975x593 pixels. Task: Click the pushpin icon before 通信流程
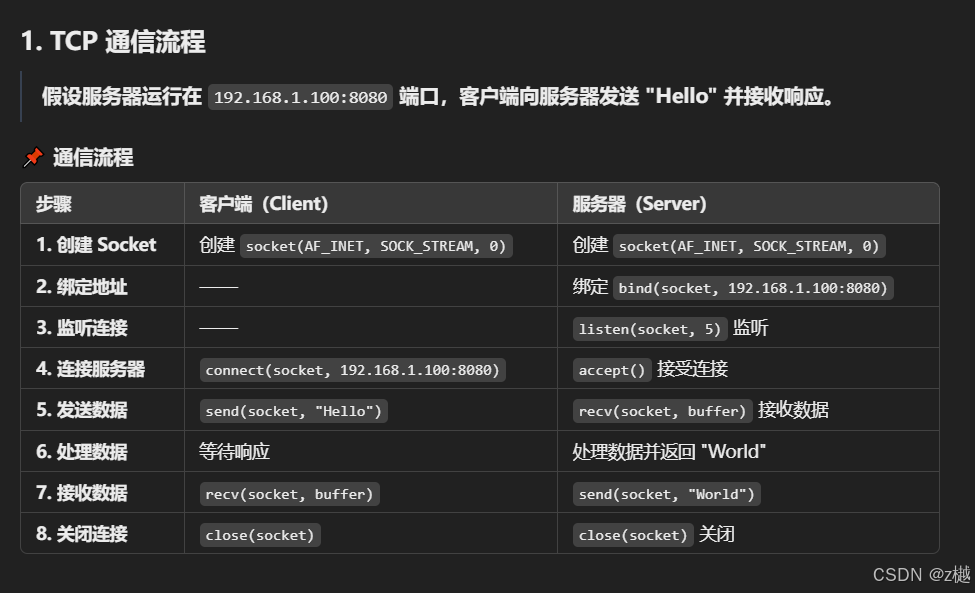coord(32,157)
